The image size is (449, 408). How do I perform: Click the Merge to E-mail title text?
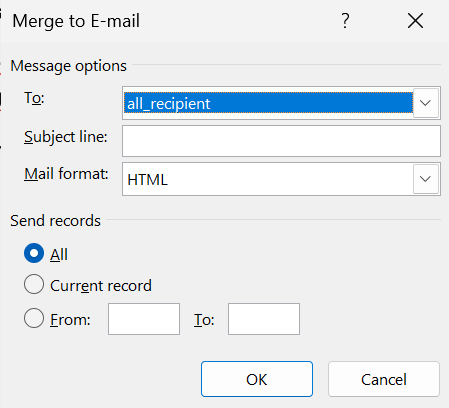click(x=76, y=21)
